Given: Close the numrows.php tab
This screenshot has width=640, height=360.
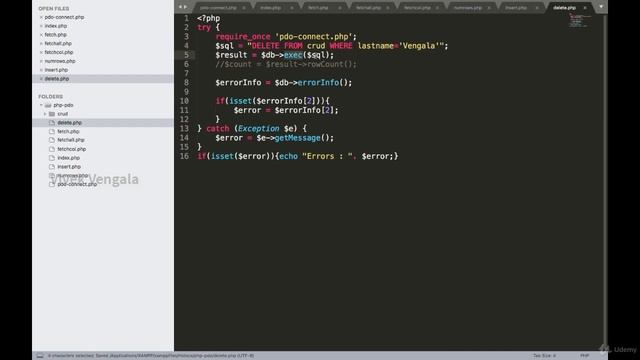Looking at the screenshot, I should coord(489,8).
